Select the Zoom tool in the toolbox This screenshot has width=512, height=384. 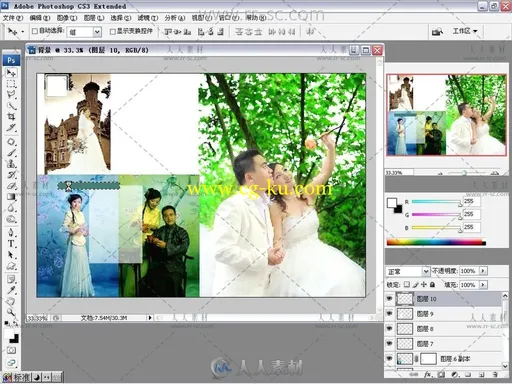[11, 312]
